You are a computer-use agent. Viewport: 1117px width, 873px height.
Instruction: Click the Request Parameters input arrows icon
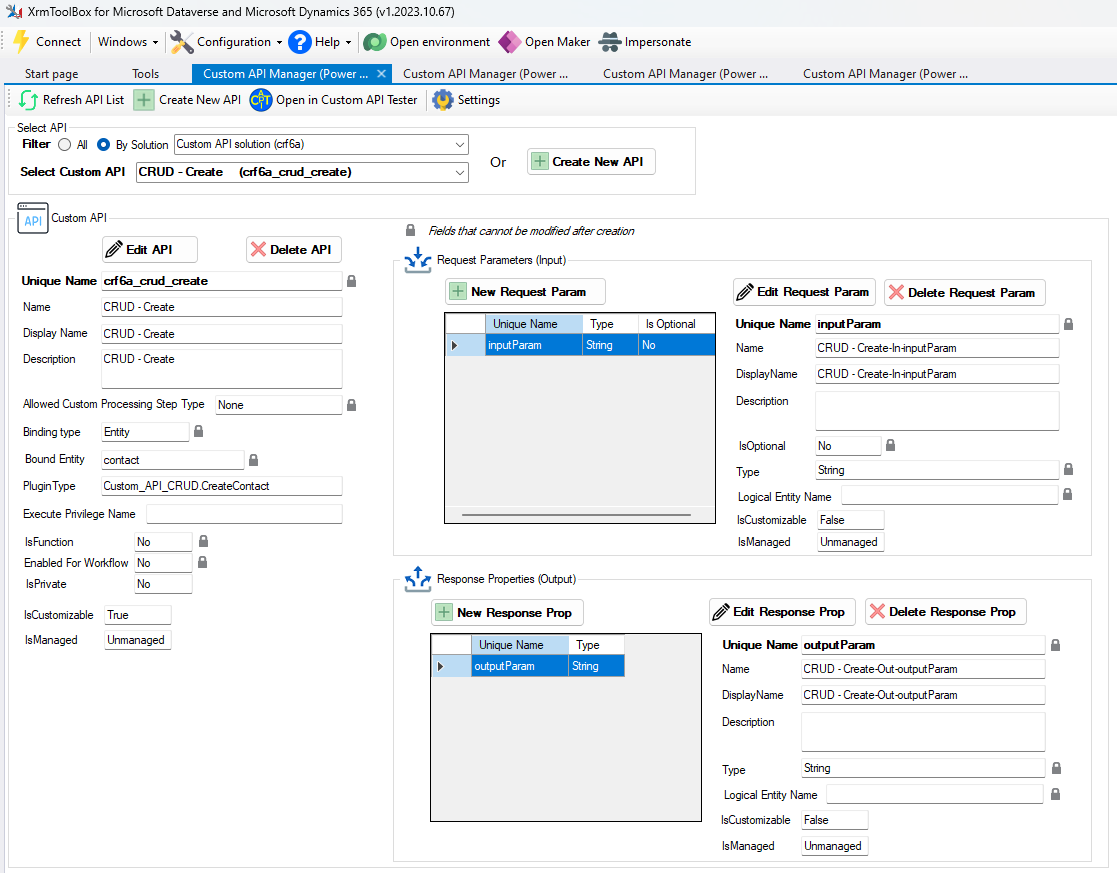(x=417, y=260)
